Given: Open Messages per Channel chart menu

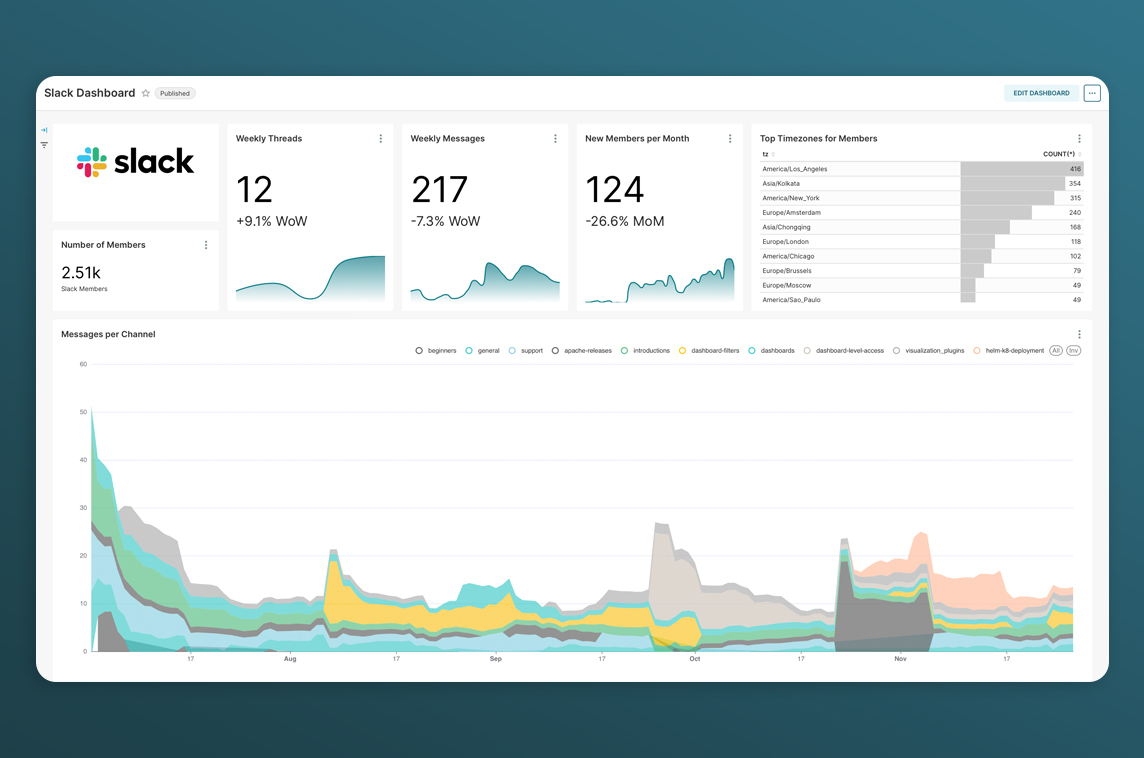Looking at the screenshot, I should 1079,335.
